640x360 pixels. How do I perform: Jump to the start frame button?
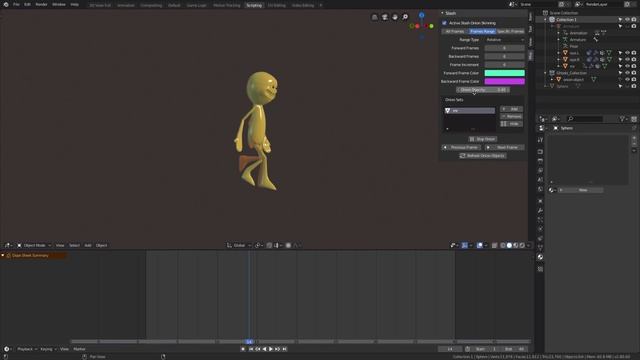pos(251,349)
